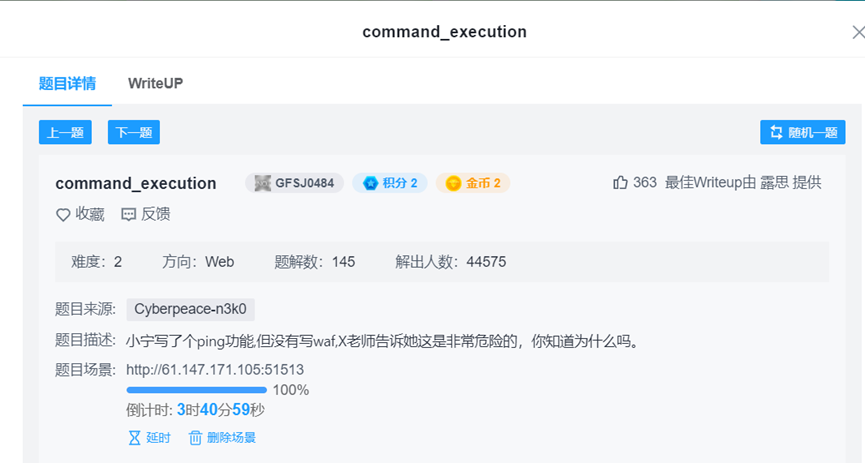Click the GFSJ0484 challenge ID badge icon

pos(263,183)
